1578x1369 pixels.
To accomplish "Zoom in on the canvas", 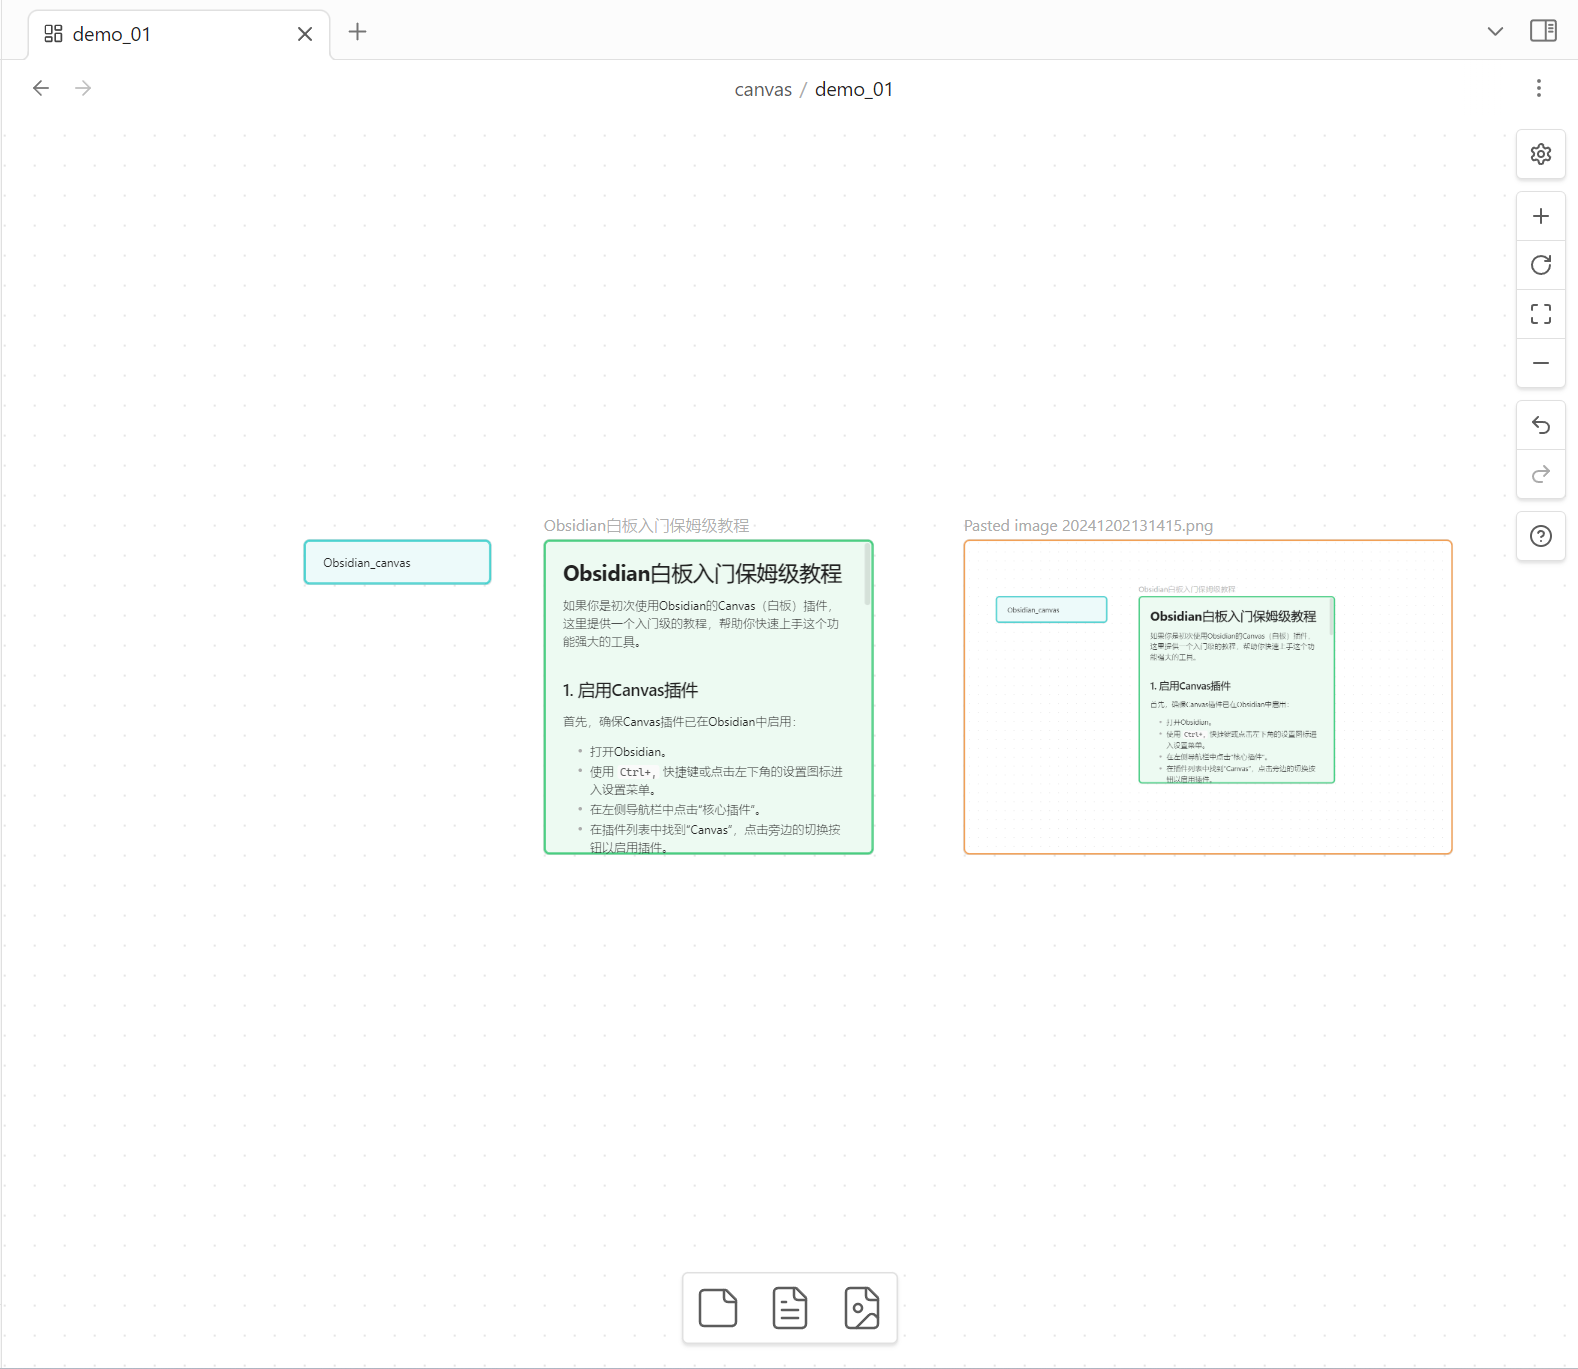I will pyautogui.click(x=1540, y=216).
